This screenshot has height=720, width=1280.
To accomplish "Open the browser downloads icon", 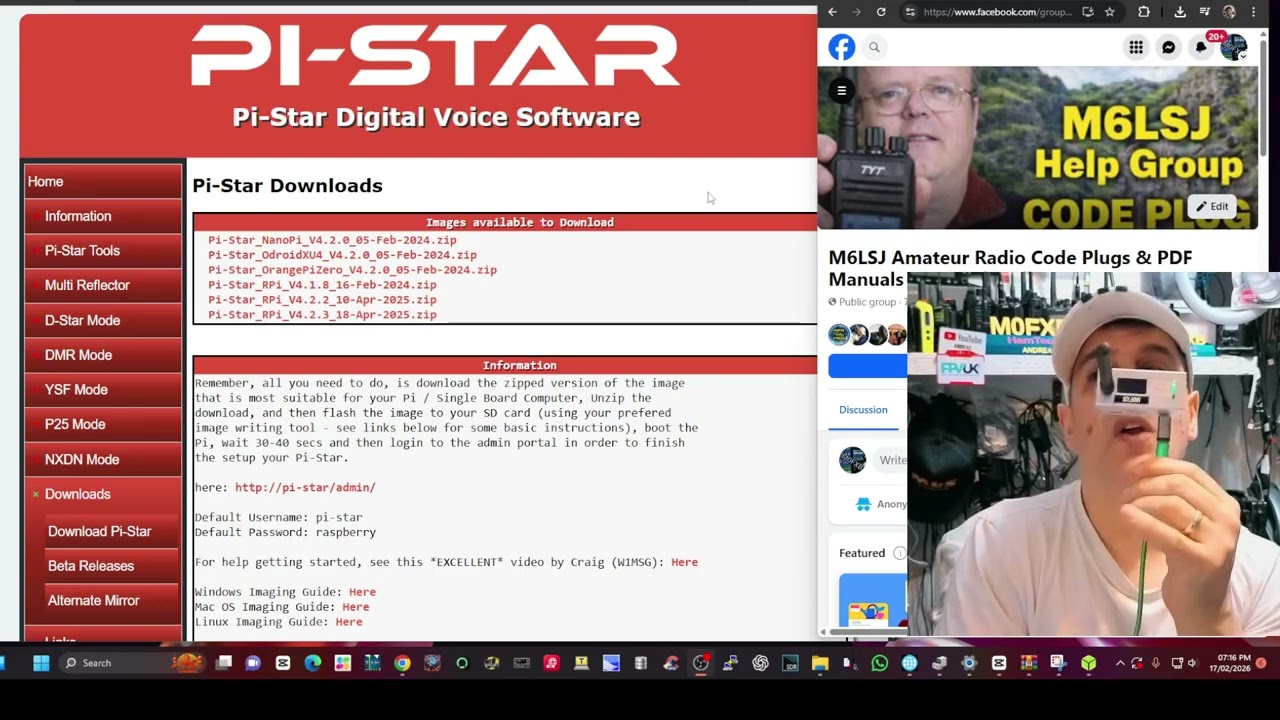I will [1180, 12].
